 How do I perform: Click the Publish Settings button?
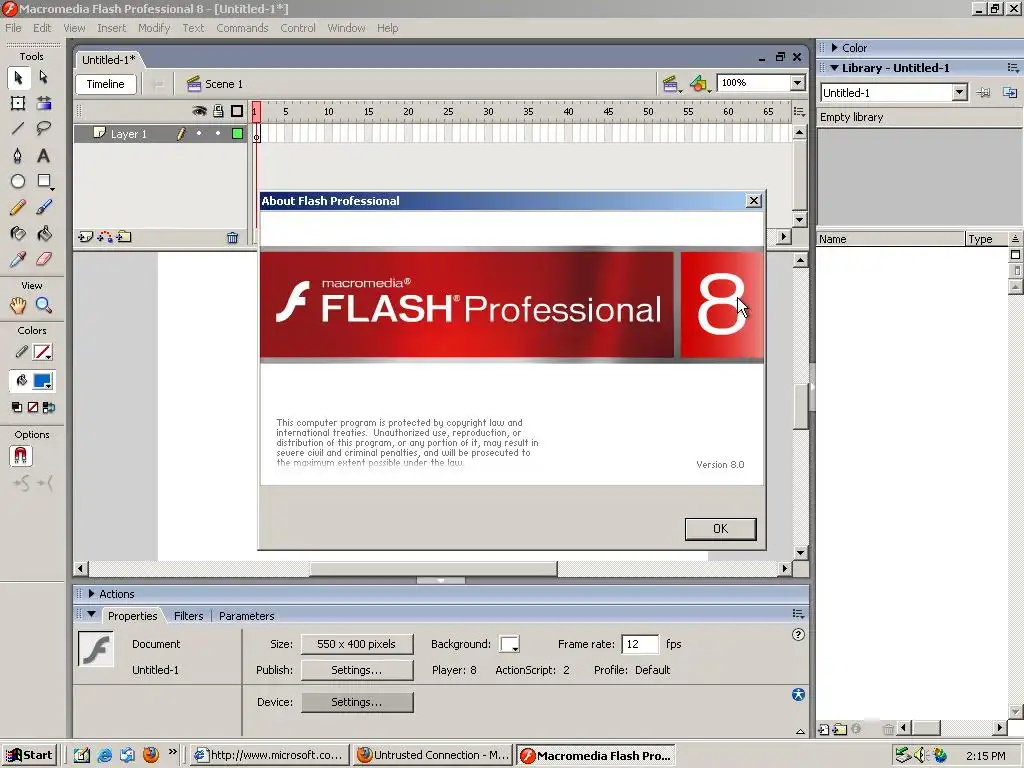tap(357, 670)
